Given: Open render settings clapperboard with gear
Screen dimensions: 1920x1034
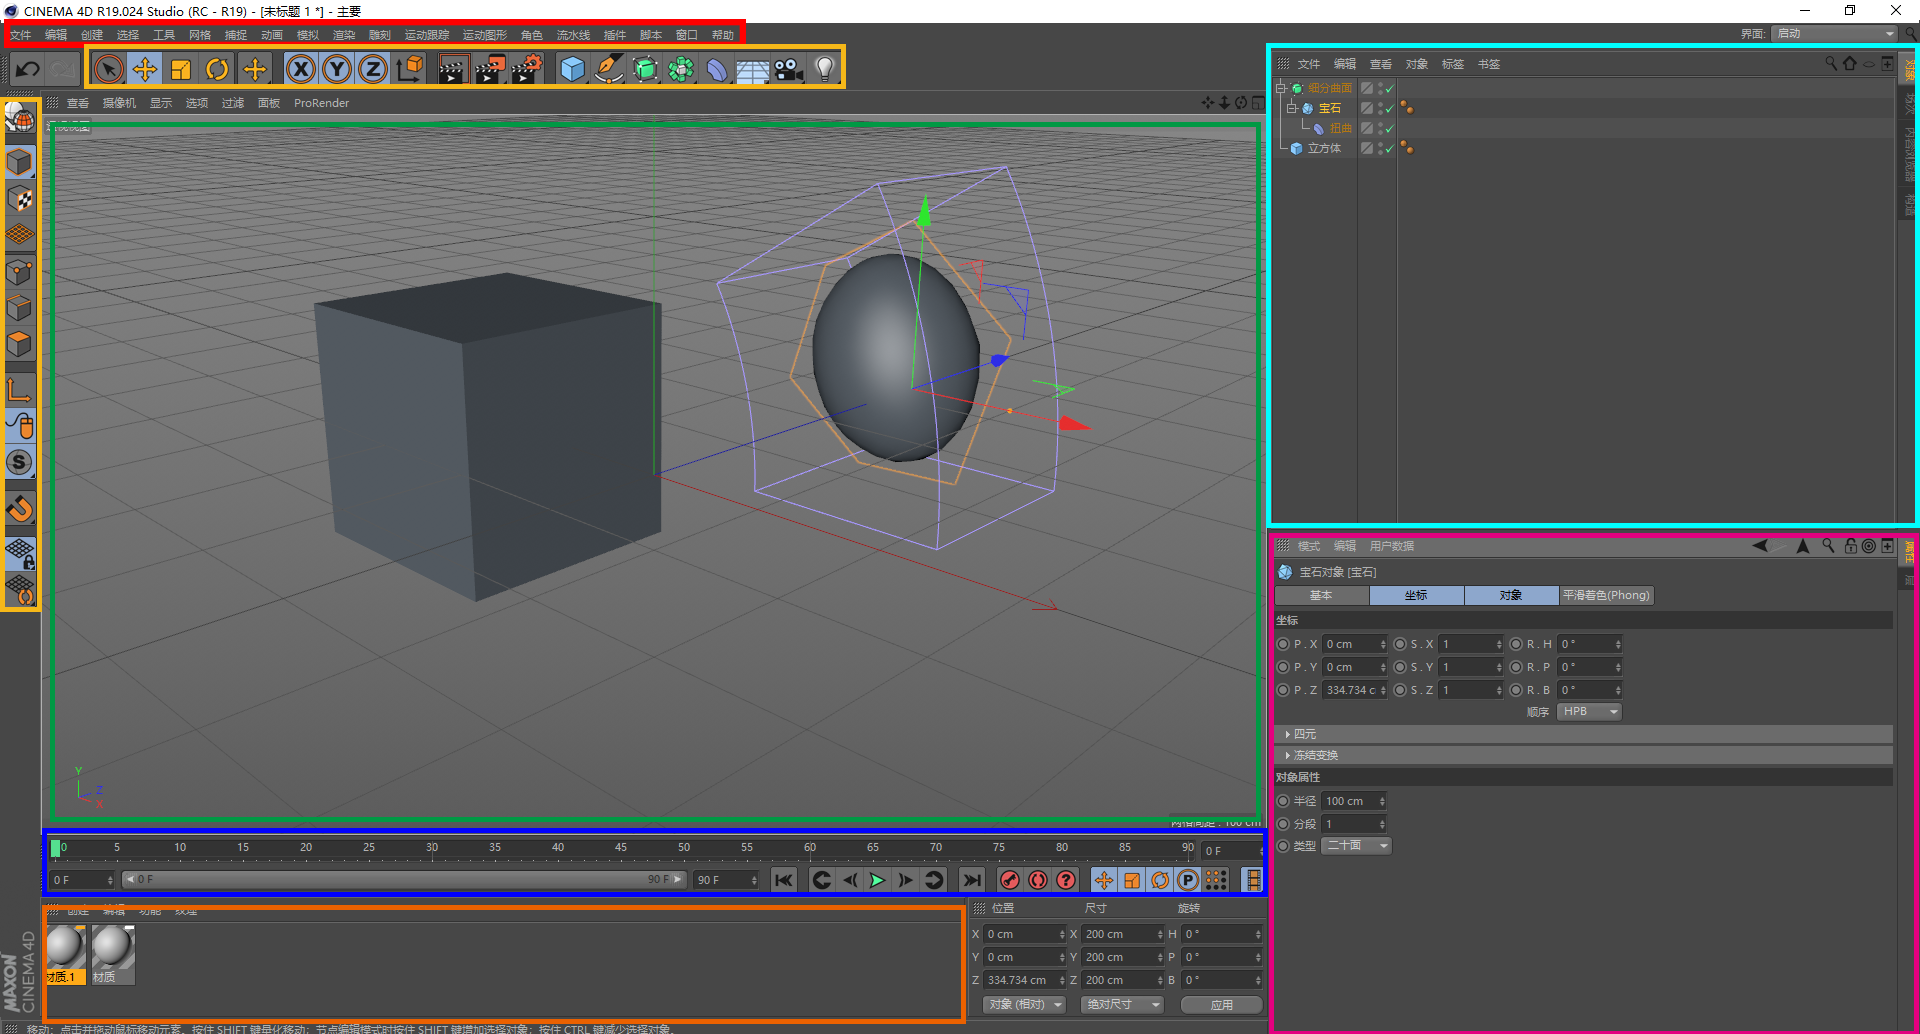Looking at the screenshot, I should (526, 69).
